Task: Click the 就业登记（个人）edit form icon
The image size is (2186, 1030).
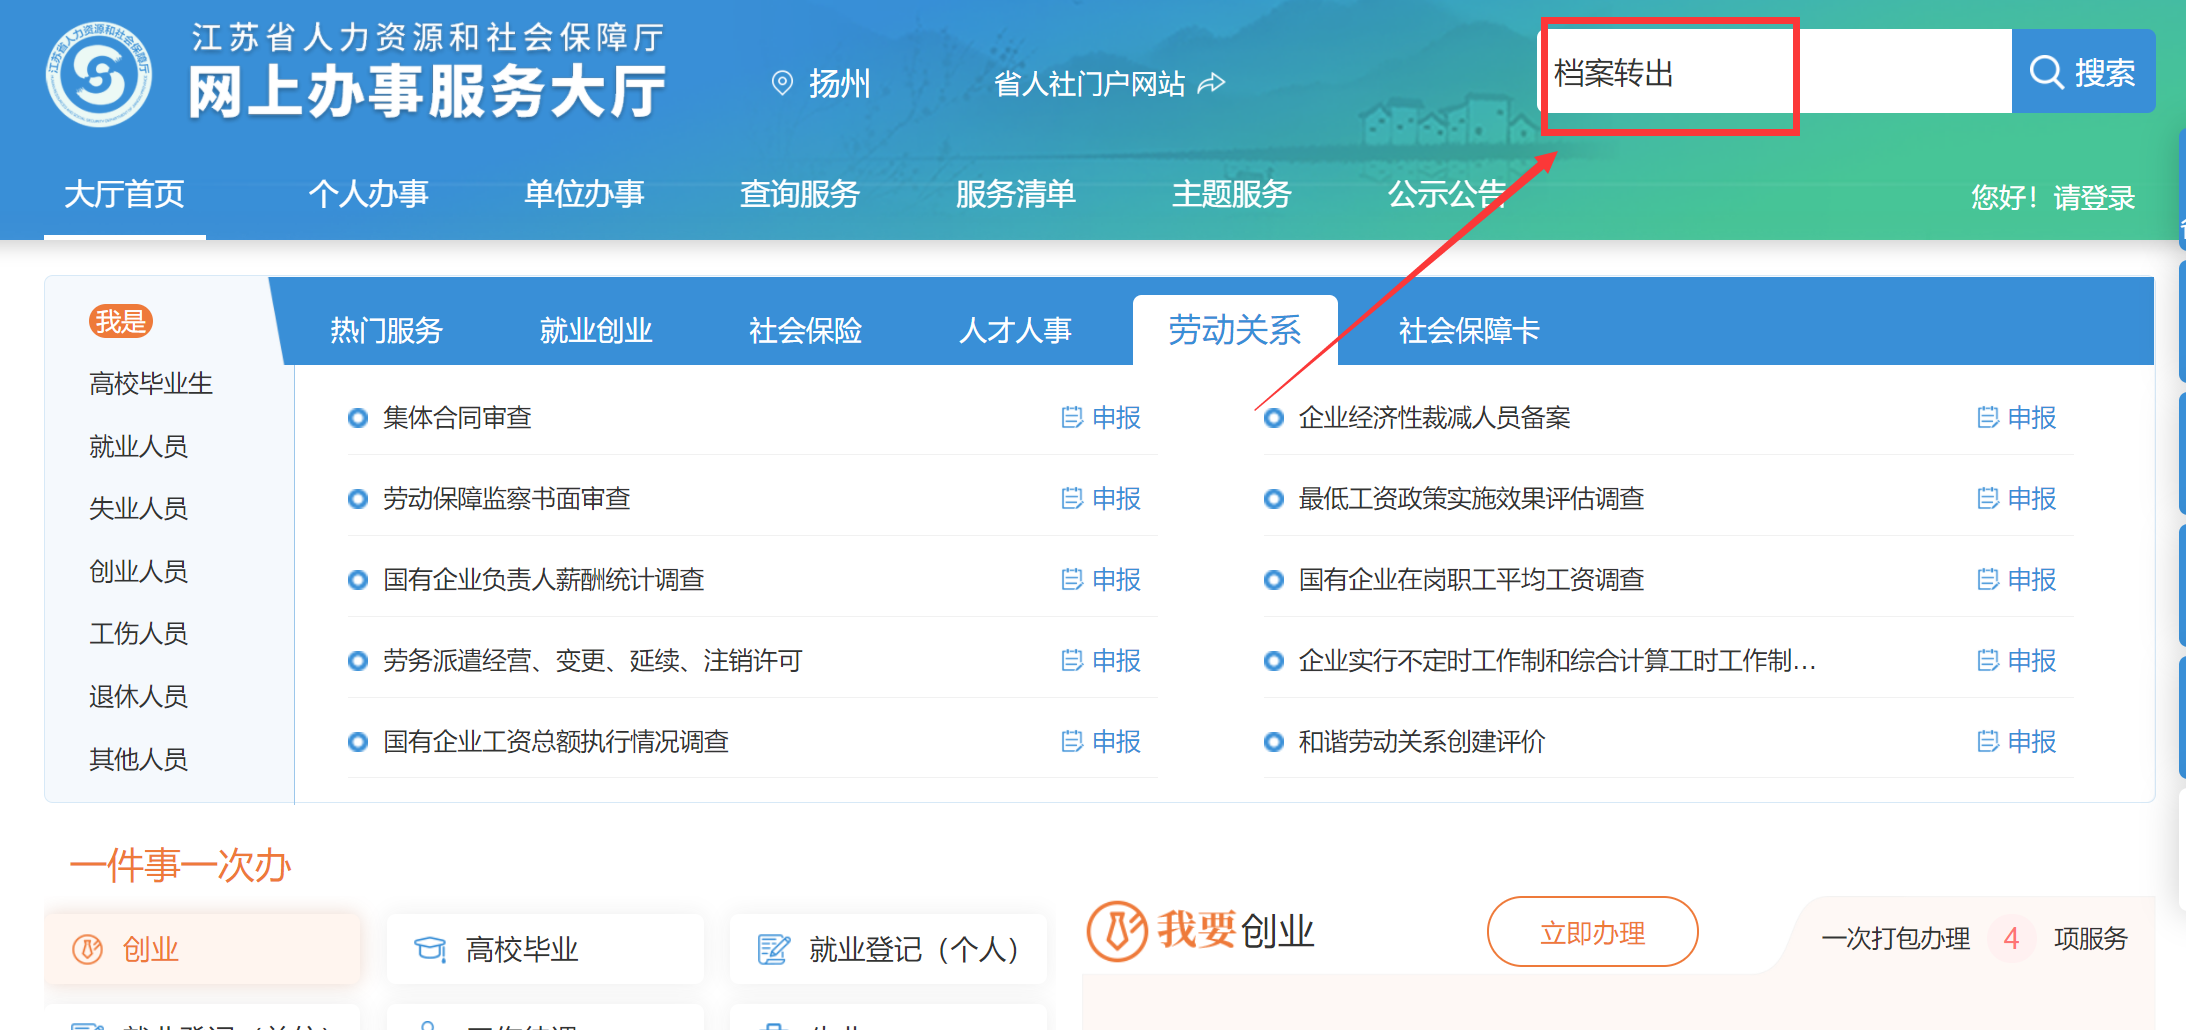Action: (773, 948)
